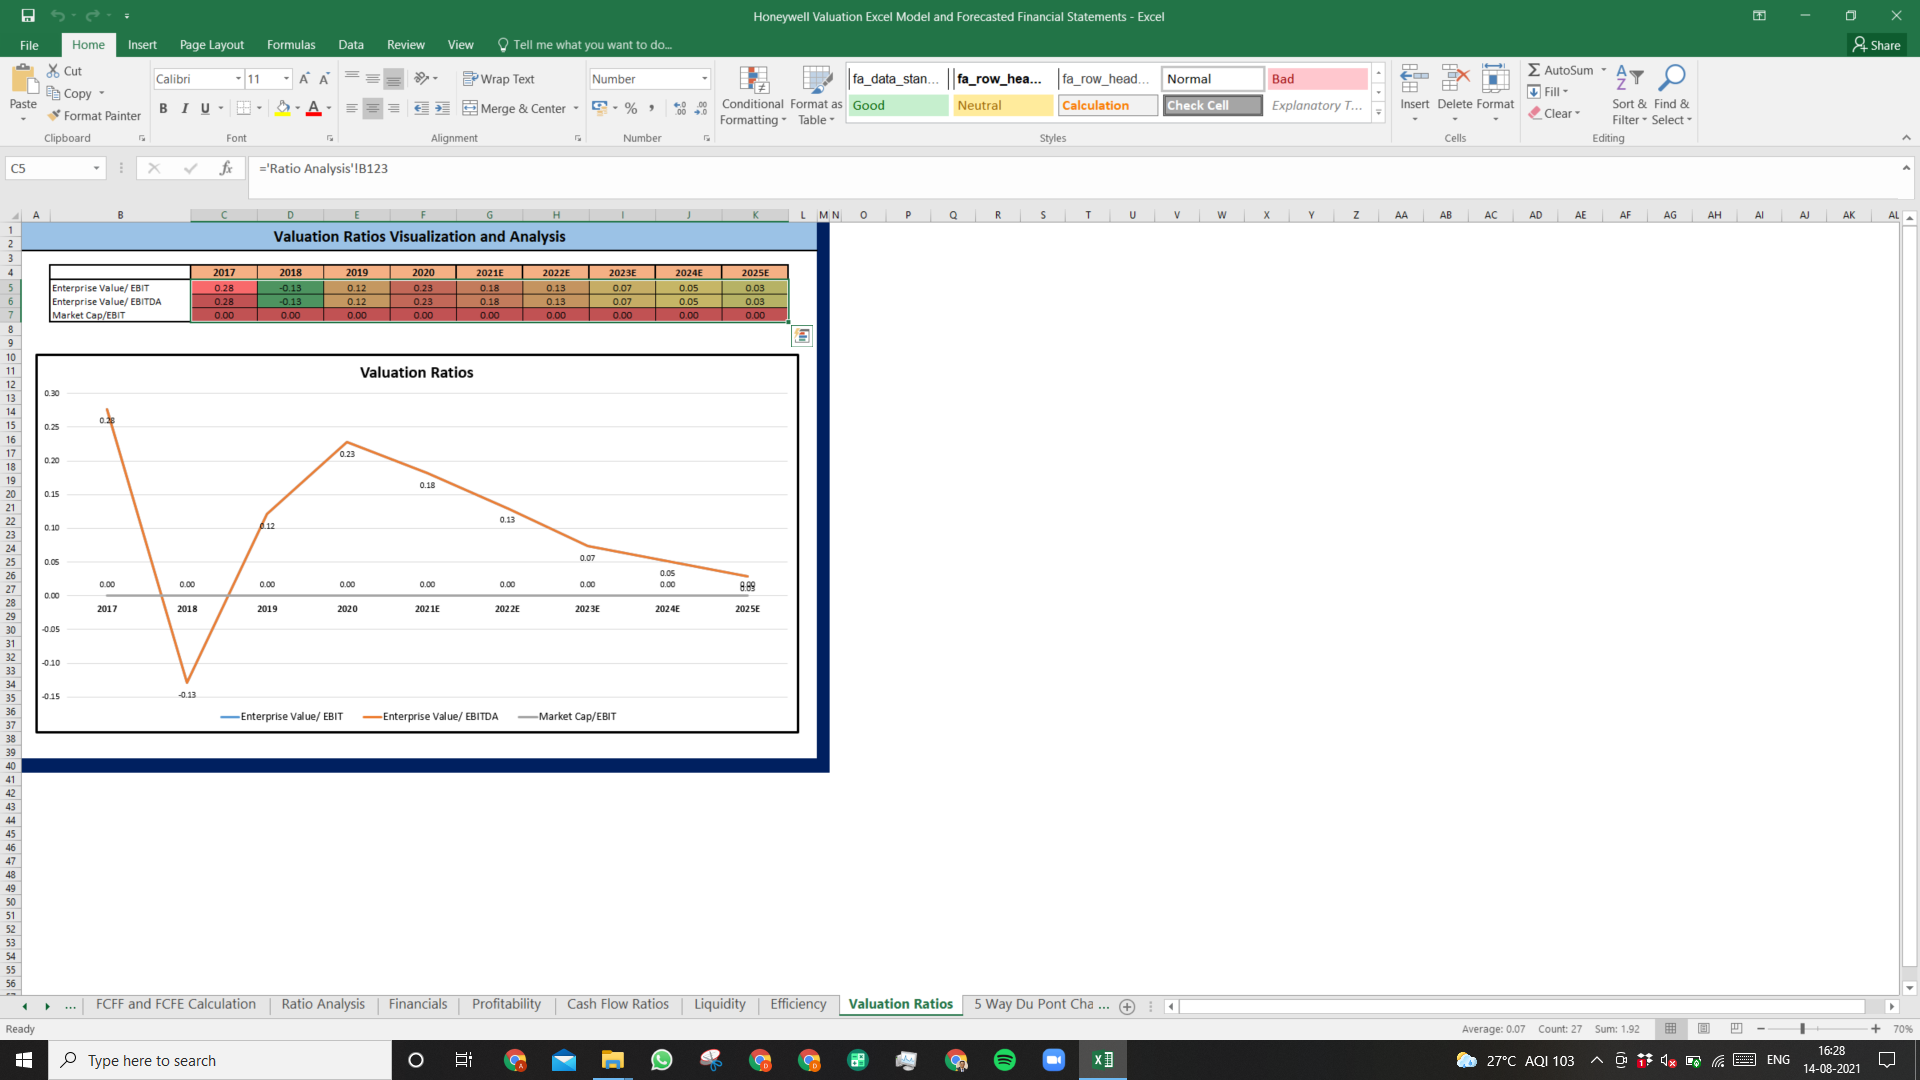Click the Insert Function fx icon
Viewport: 1920px width, 1080px height.
point(226,168)
